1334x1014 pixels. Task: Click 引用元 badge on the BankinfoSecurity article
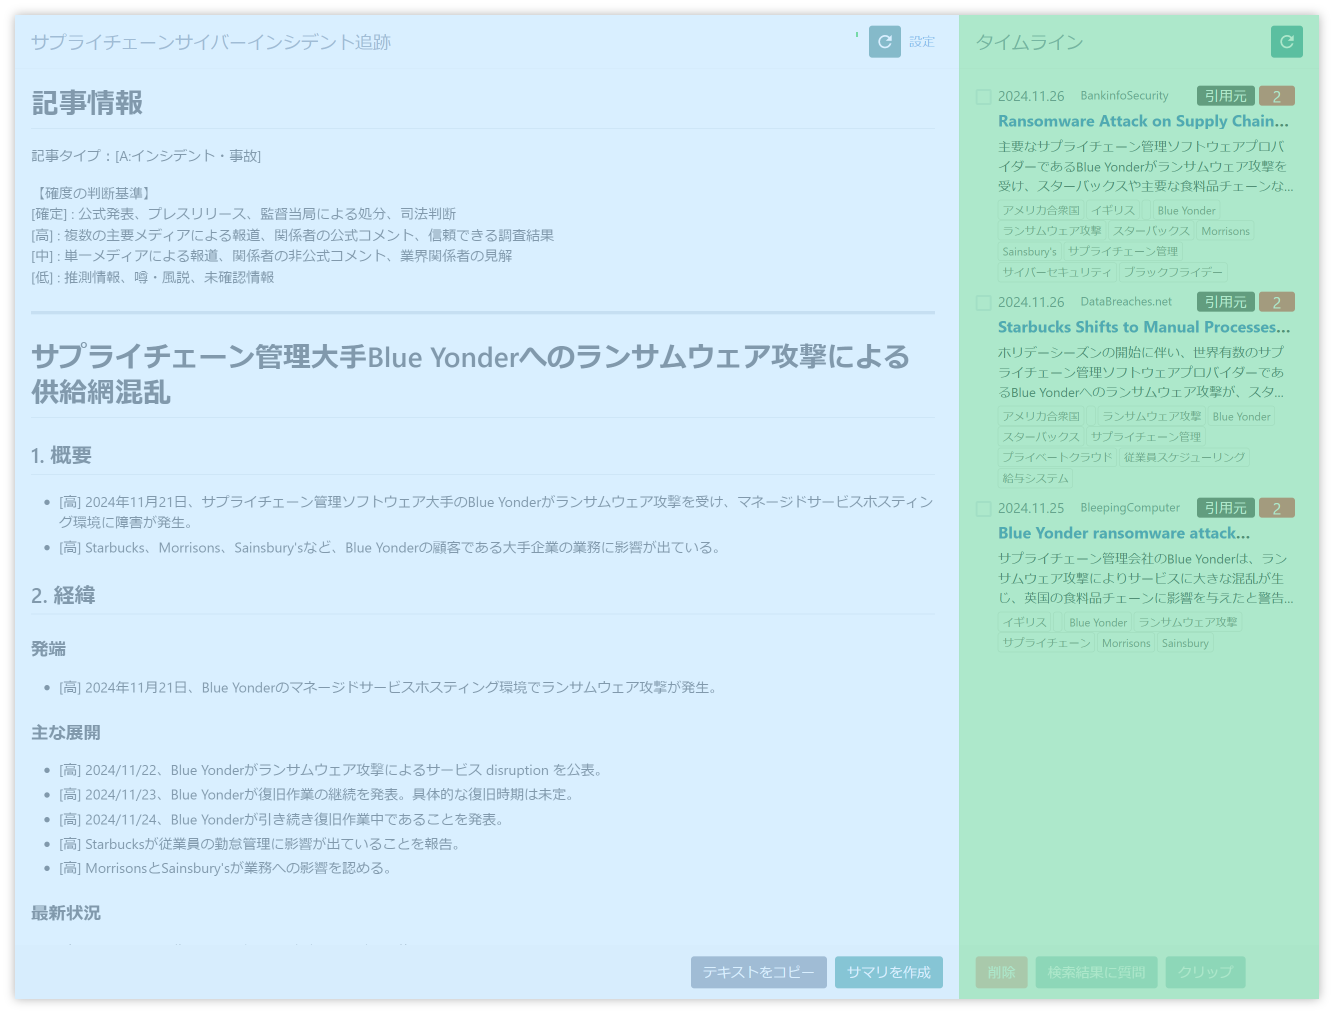tap(1225, 96)
